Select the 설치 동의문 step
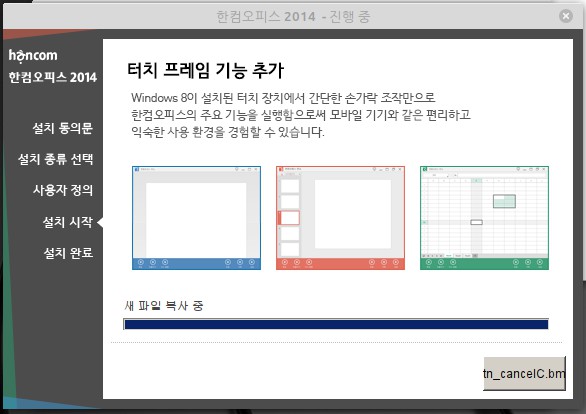This screenshot has width=586, height=414. tap(62, 128)
